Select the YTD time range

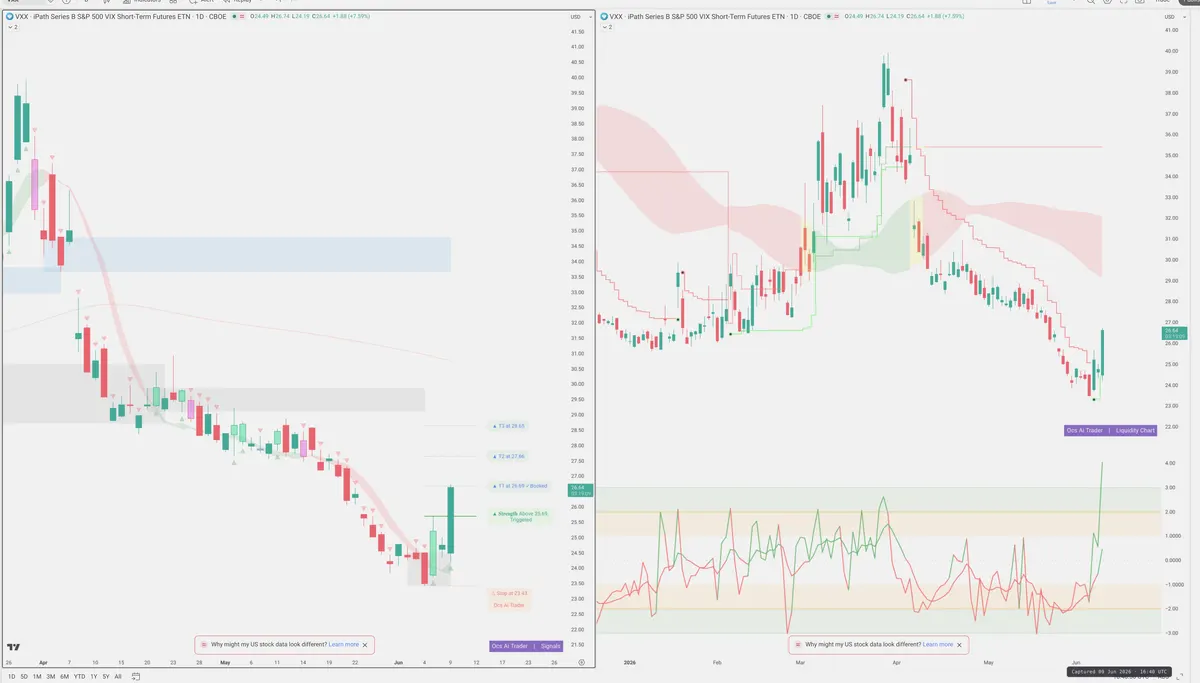click(79, 677)
